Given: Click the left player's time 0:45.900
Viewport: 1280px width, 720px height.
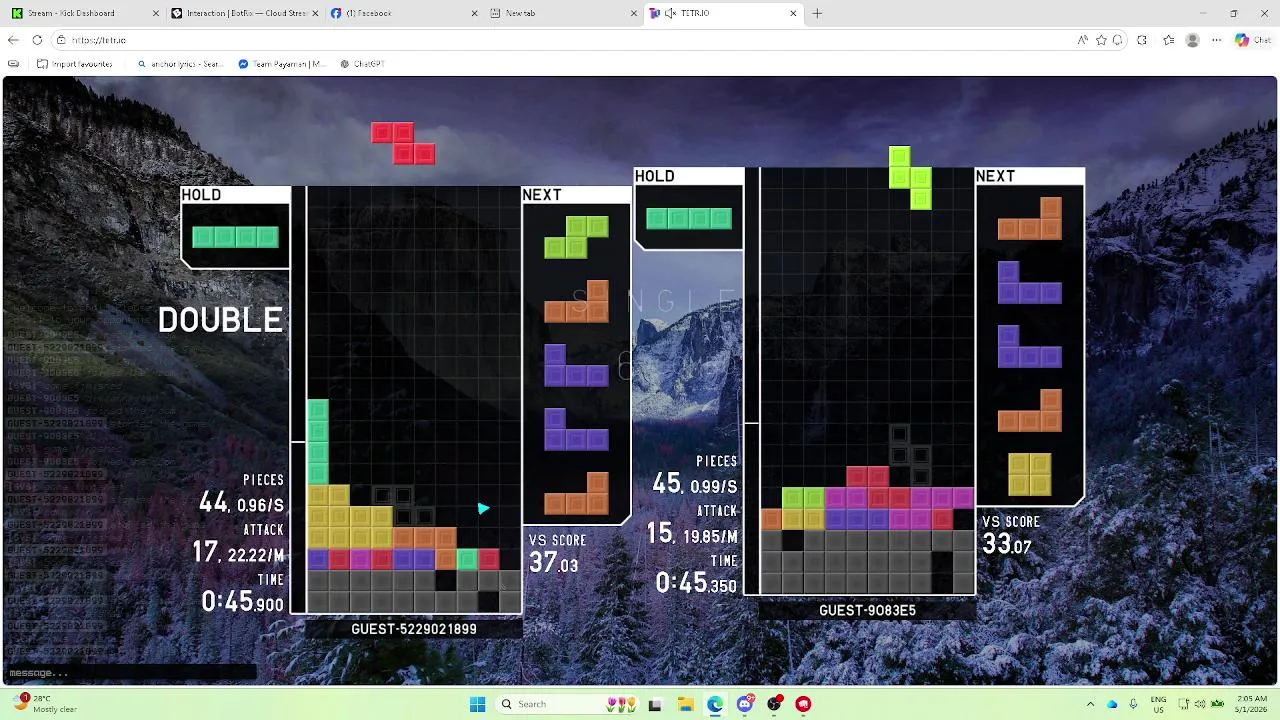Looking at the screenshot, I should [242, 601].
